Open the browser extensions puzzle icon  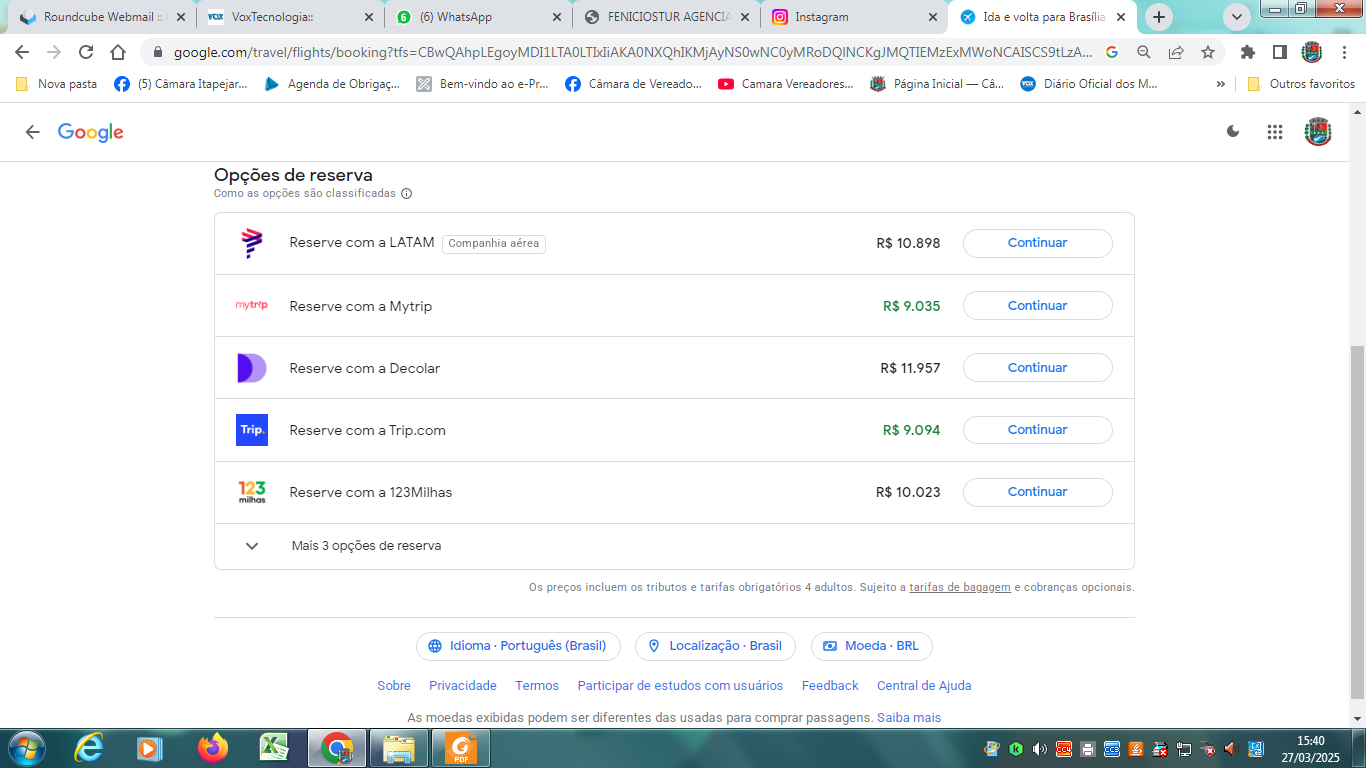(x=1247, y=53)
